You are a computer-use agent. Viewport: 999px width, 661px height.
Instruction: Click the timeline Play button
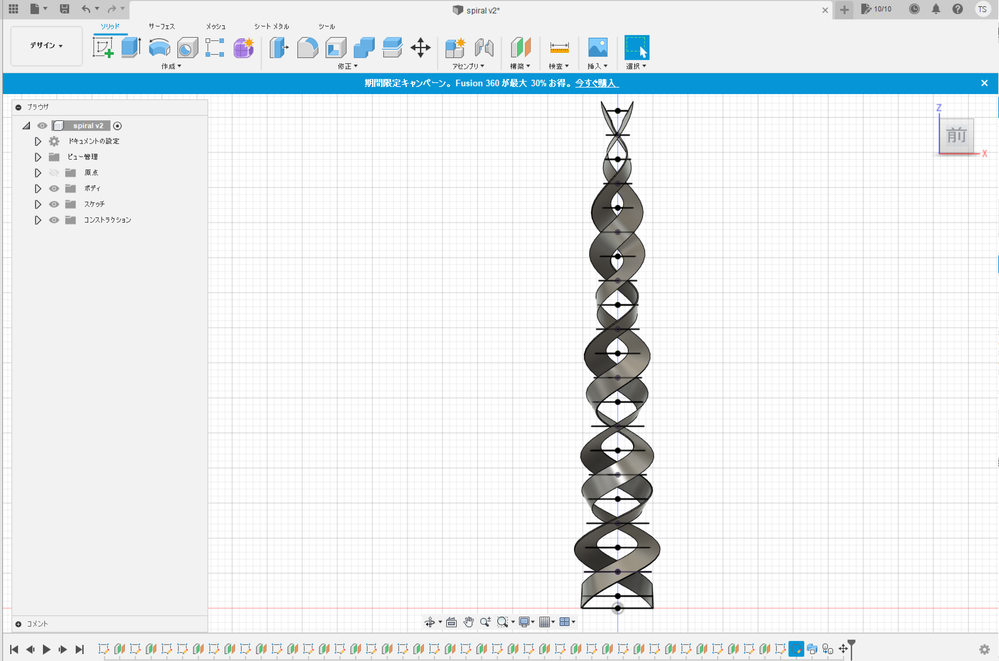[x=47, y=650]
